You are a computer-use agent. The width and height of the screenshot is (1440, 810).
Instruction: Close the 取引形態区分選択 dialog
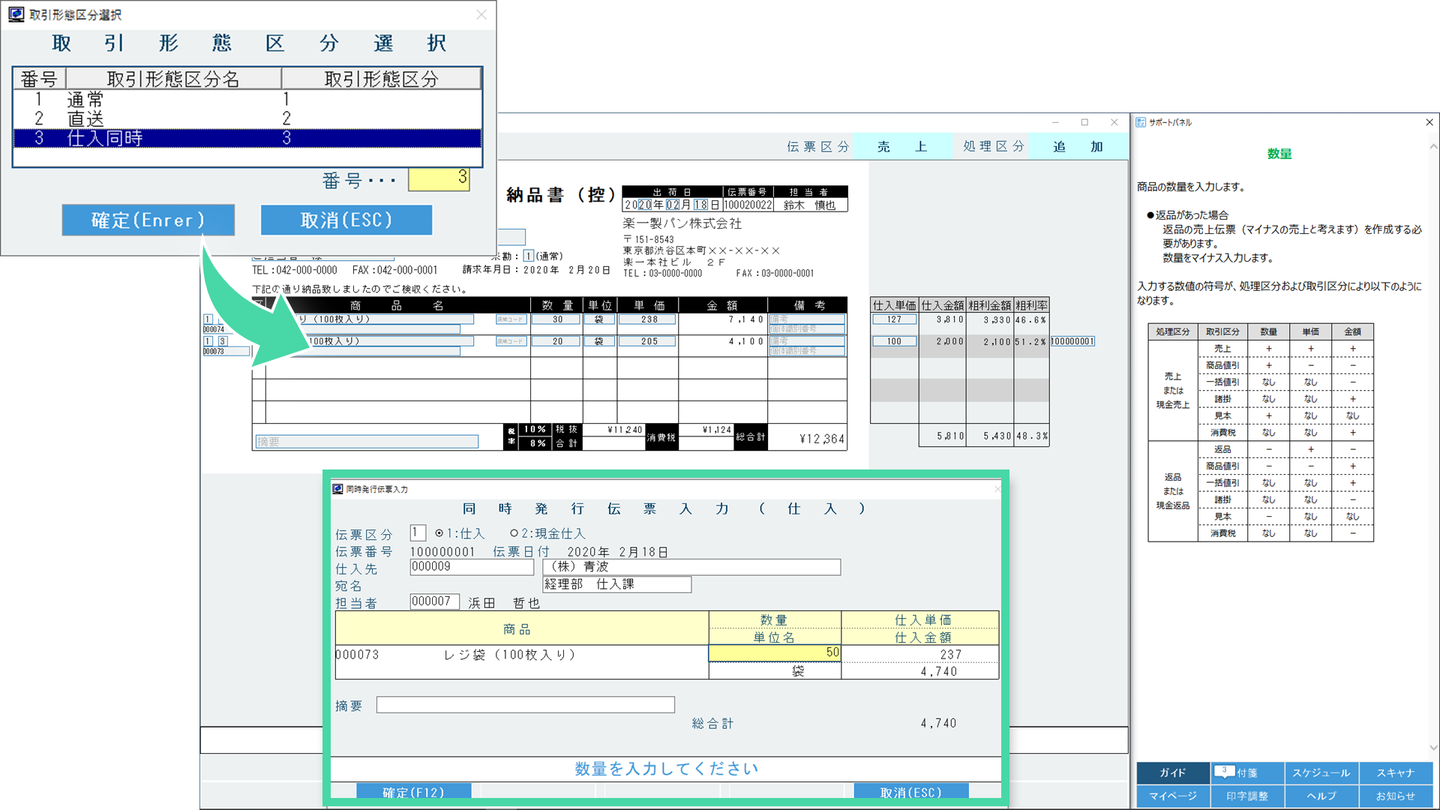tap(481, 15)
